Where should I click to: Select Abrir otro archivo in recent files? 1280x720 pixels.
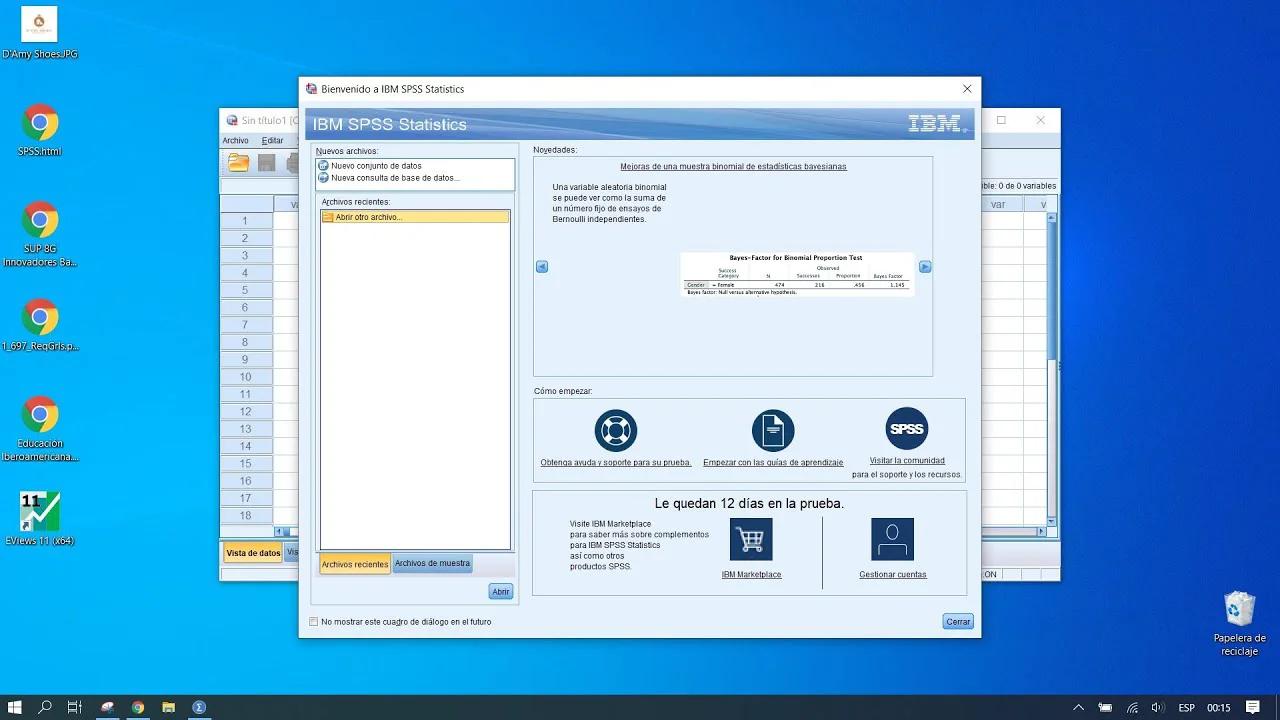point(368,216)
